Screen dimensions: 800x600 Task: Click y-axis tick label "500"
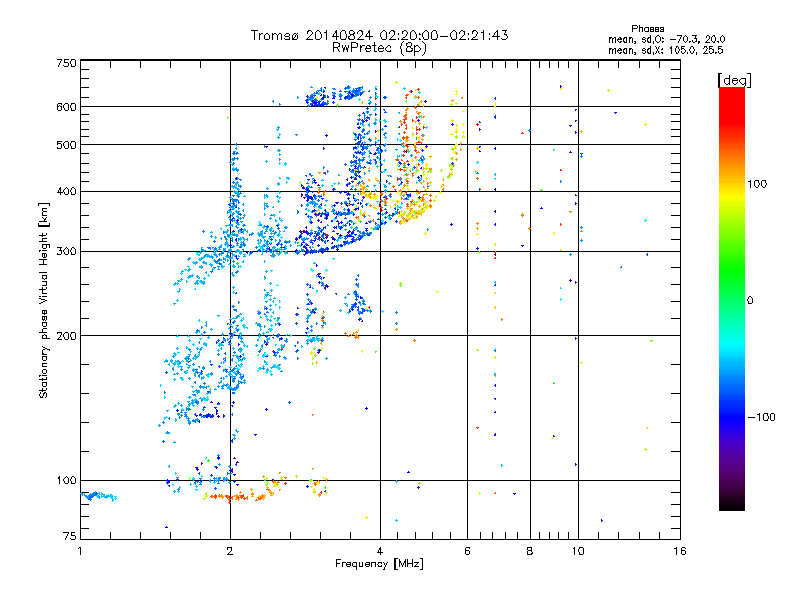click(66, 145)
